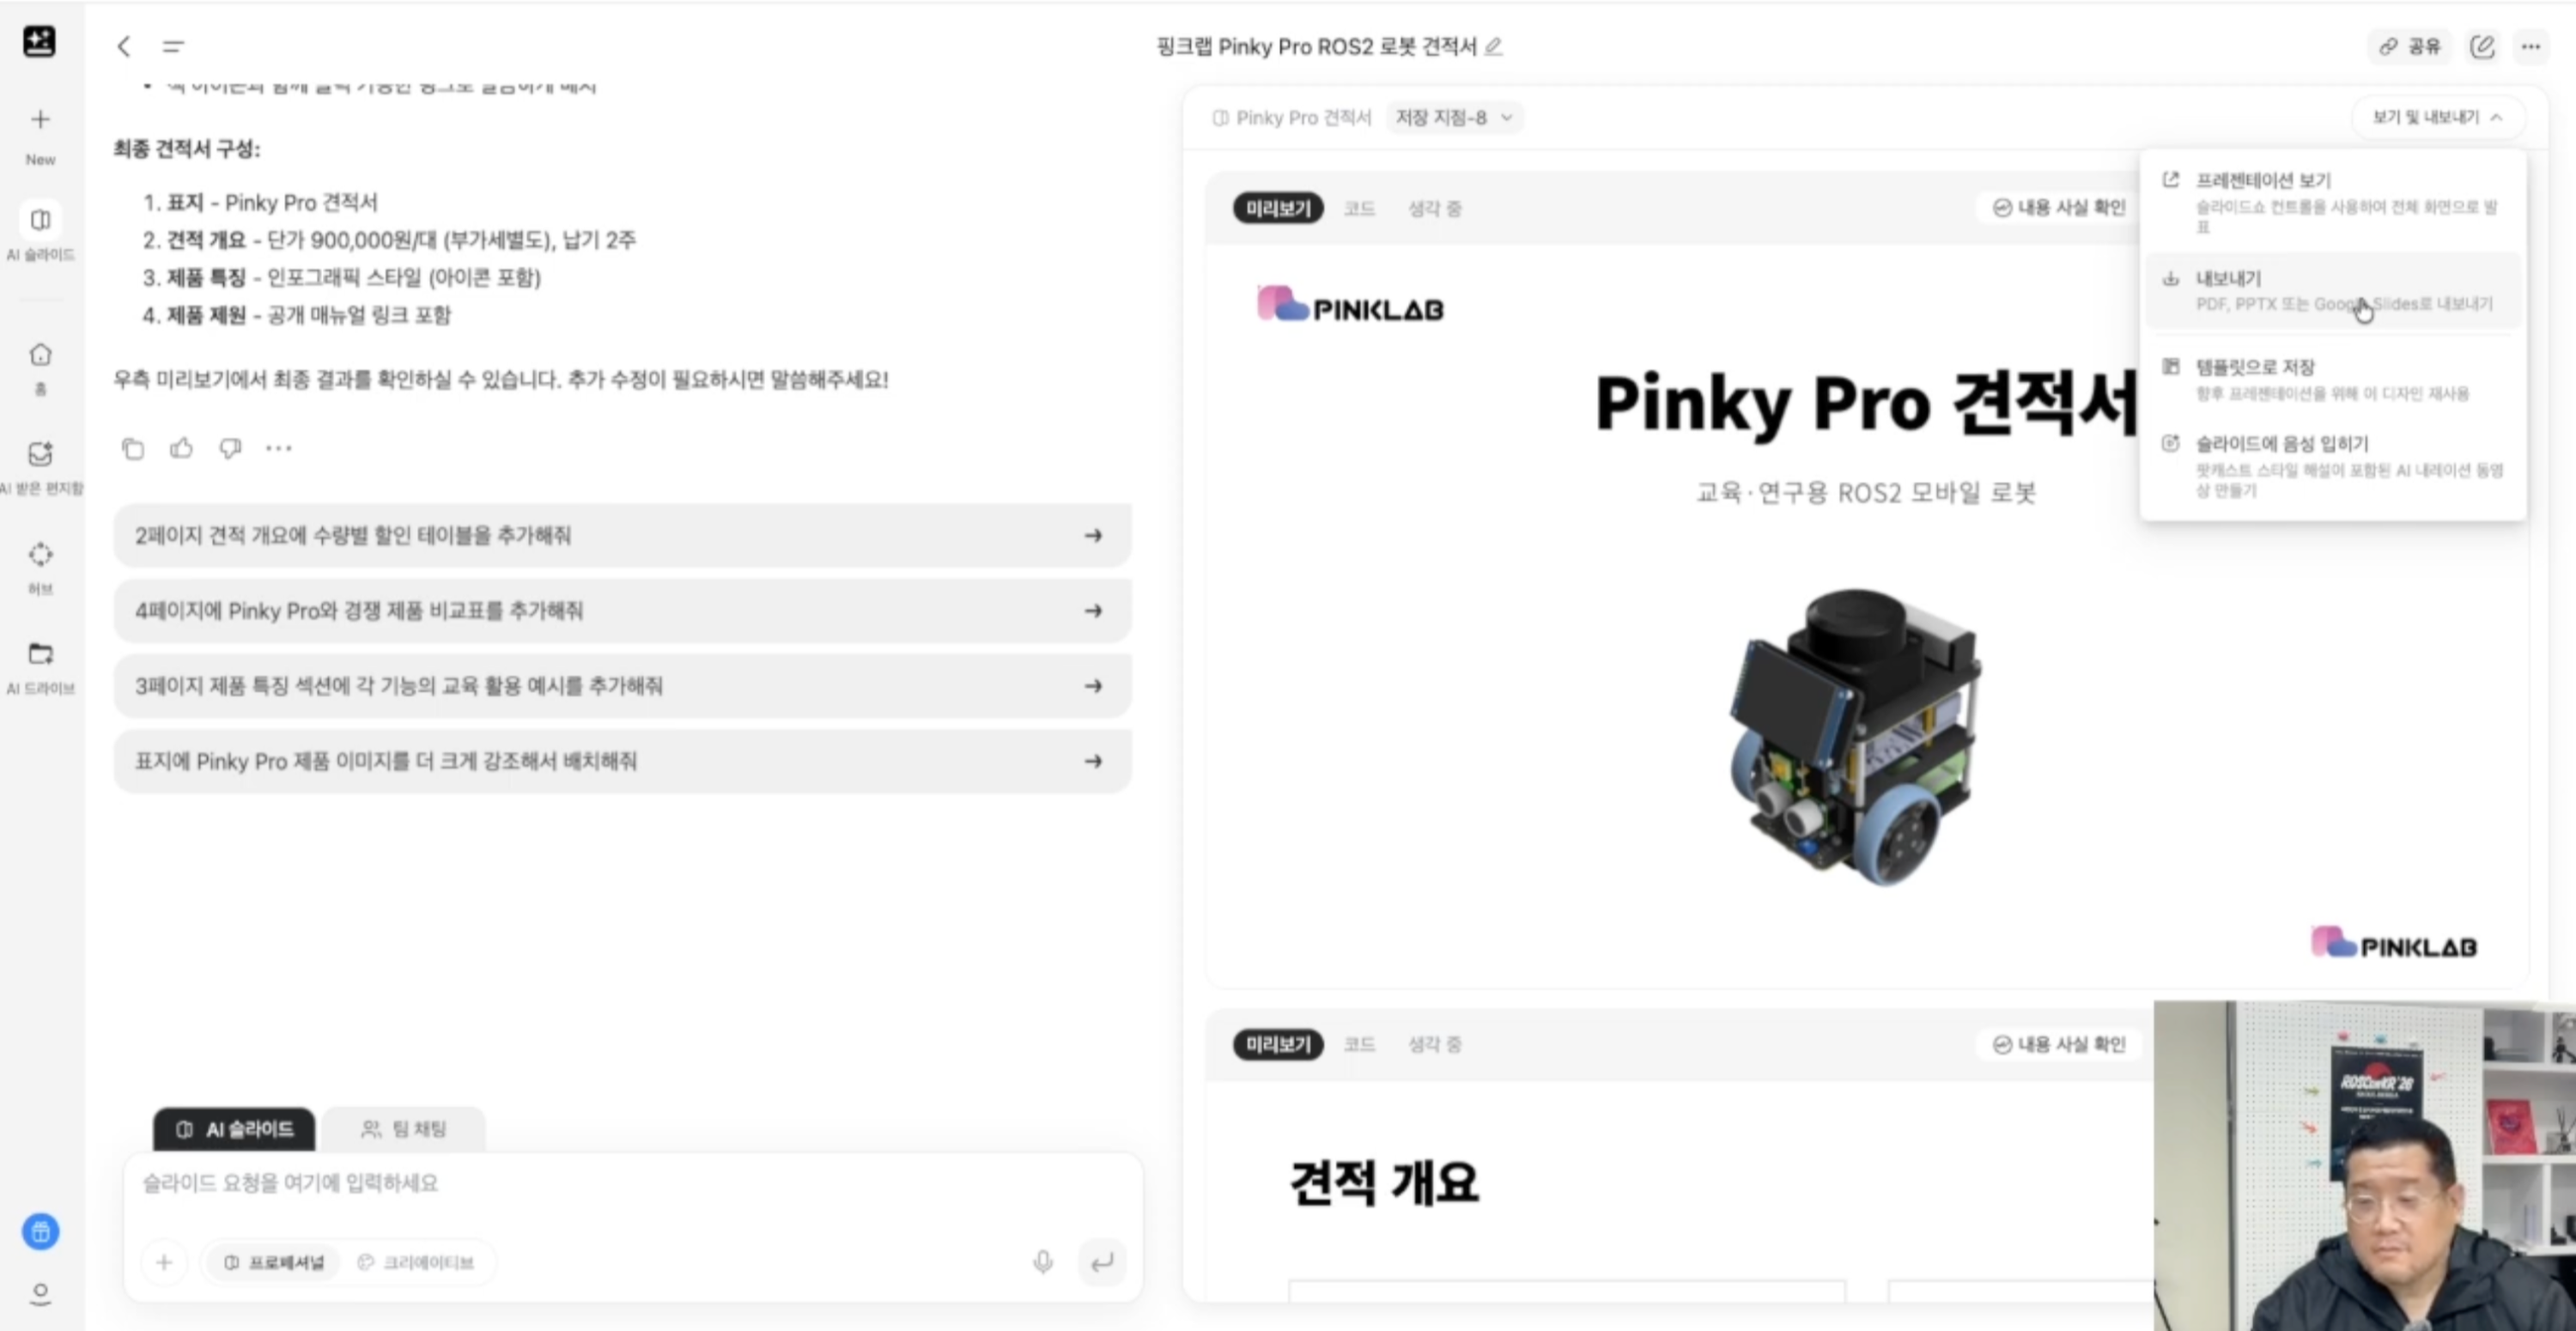The width and height of the screenshot is (2576, 1331).
Task: Open the AI 슬라이드 sidebar icon
Action: [x=40, y=219]
